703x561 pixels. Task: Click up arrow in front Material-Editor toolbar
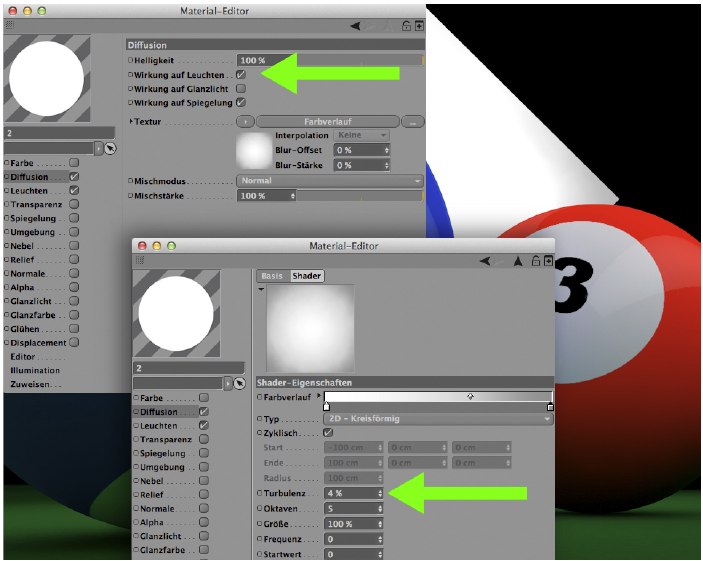pos(518,261)
